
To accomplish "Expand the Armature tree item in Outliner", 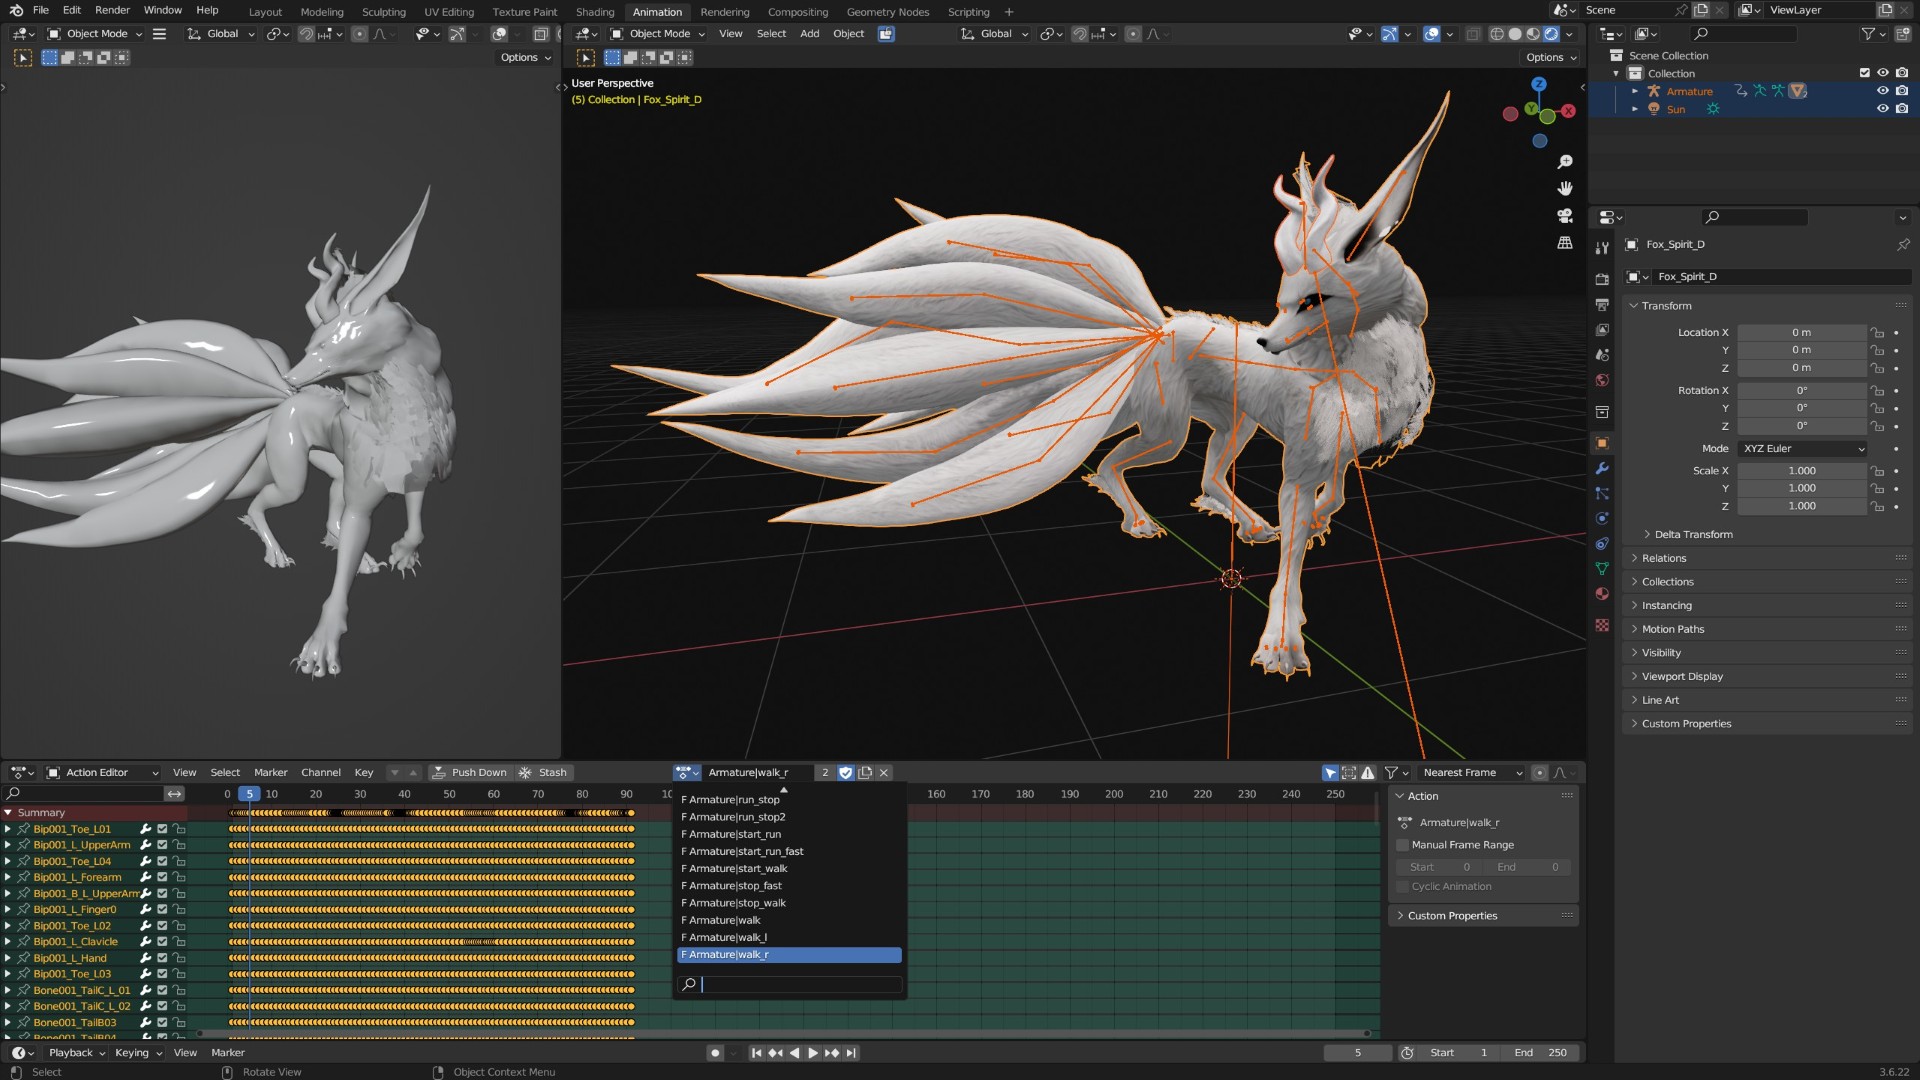I will (x=1635, y=91).
